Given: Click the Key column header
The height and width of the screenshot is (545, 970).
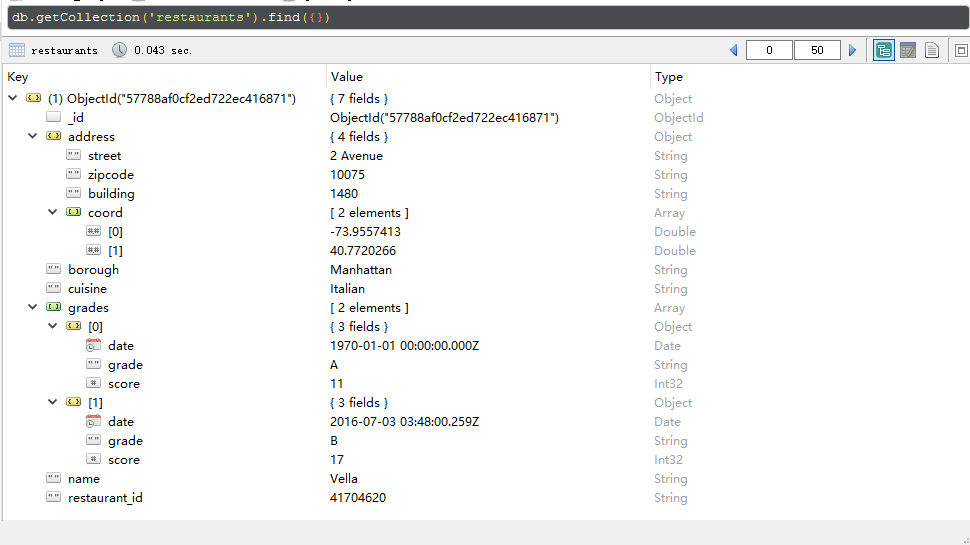Looking at the screenshot, I should (x=17, y=77).
